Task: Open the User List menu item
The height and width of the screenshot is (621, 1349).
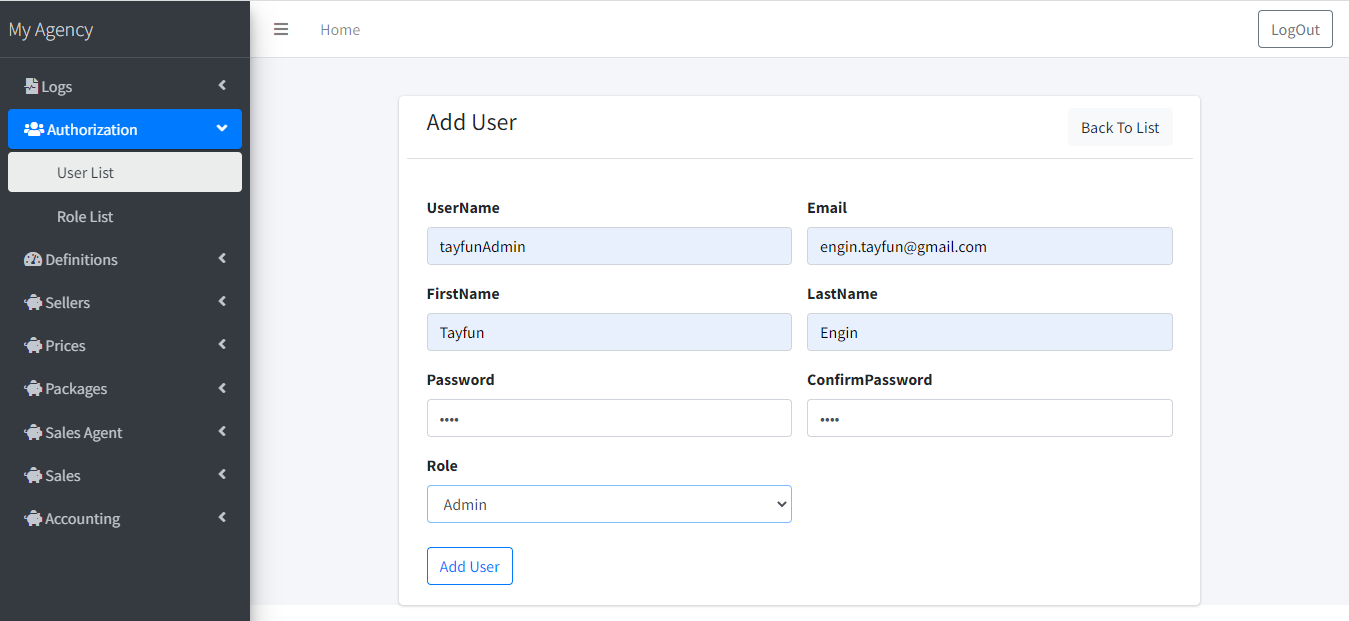Action: [85, 172]
